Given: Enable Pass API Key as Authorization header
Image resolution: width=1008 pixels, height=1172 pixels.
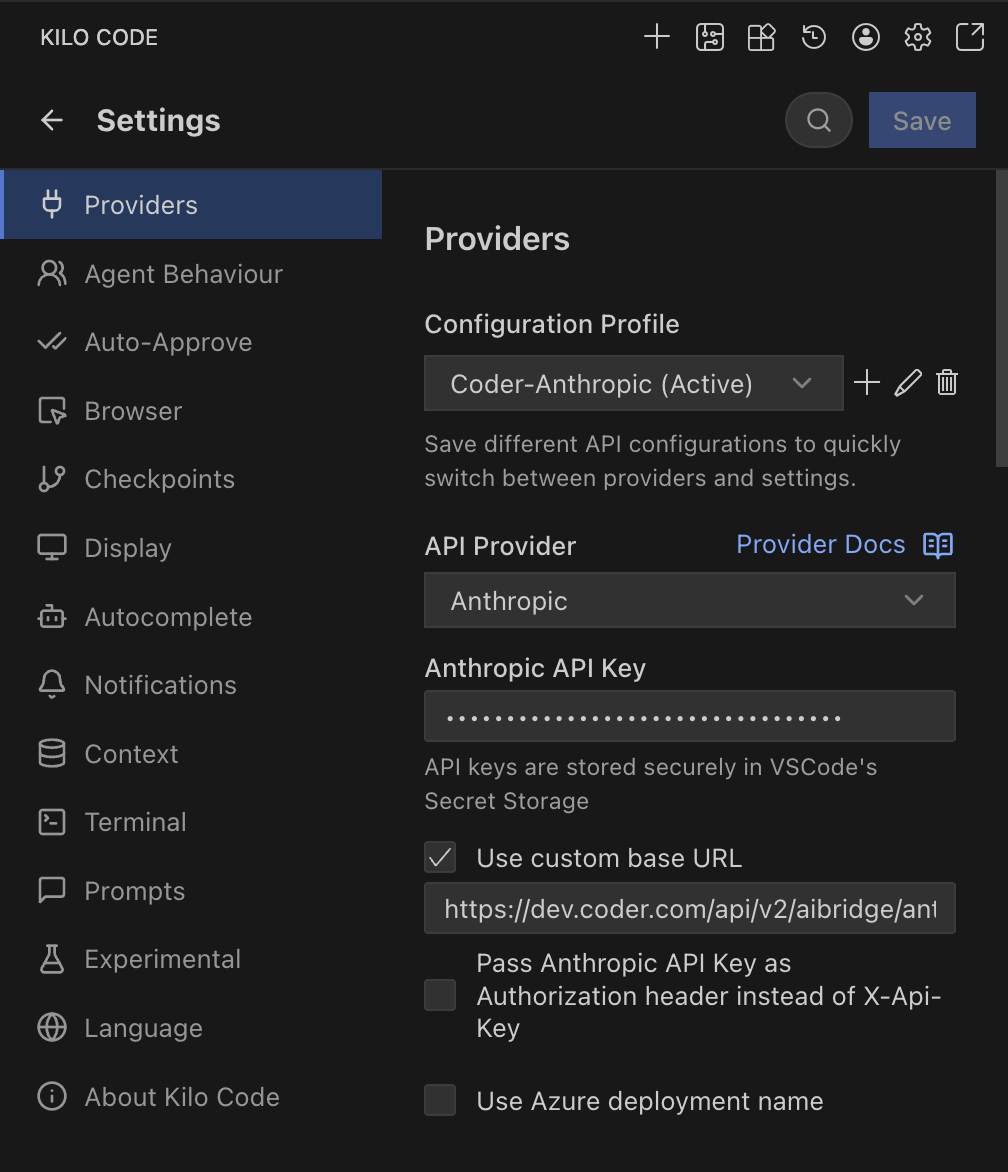Looking at the screenshot, I should click(x=440, y=995).
